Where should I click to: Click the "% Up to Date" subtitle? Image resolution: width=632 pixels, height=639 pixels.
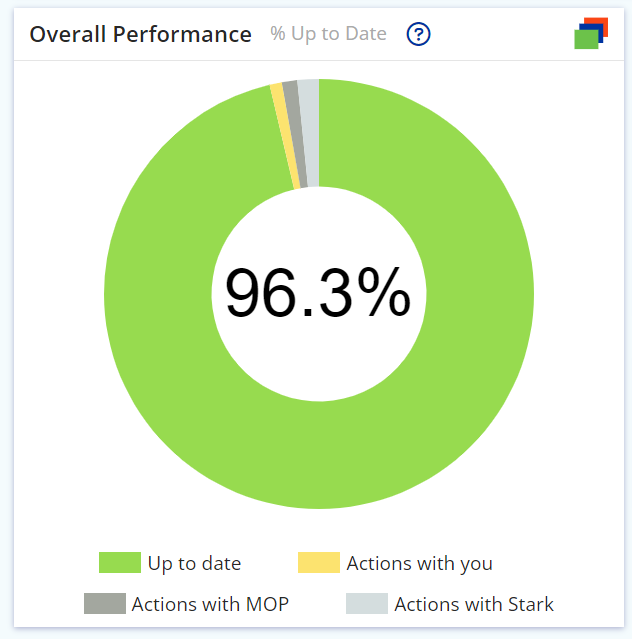(x=328, y=34)
